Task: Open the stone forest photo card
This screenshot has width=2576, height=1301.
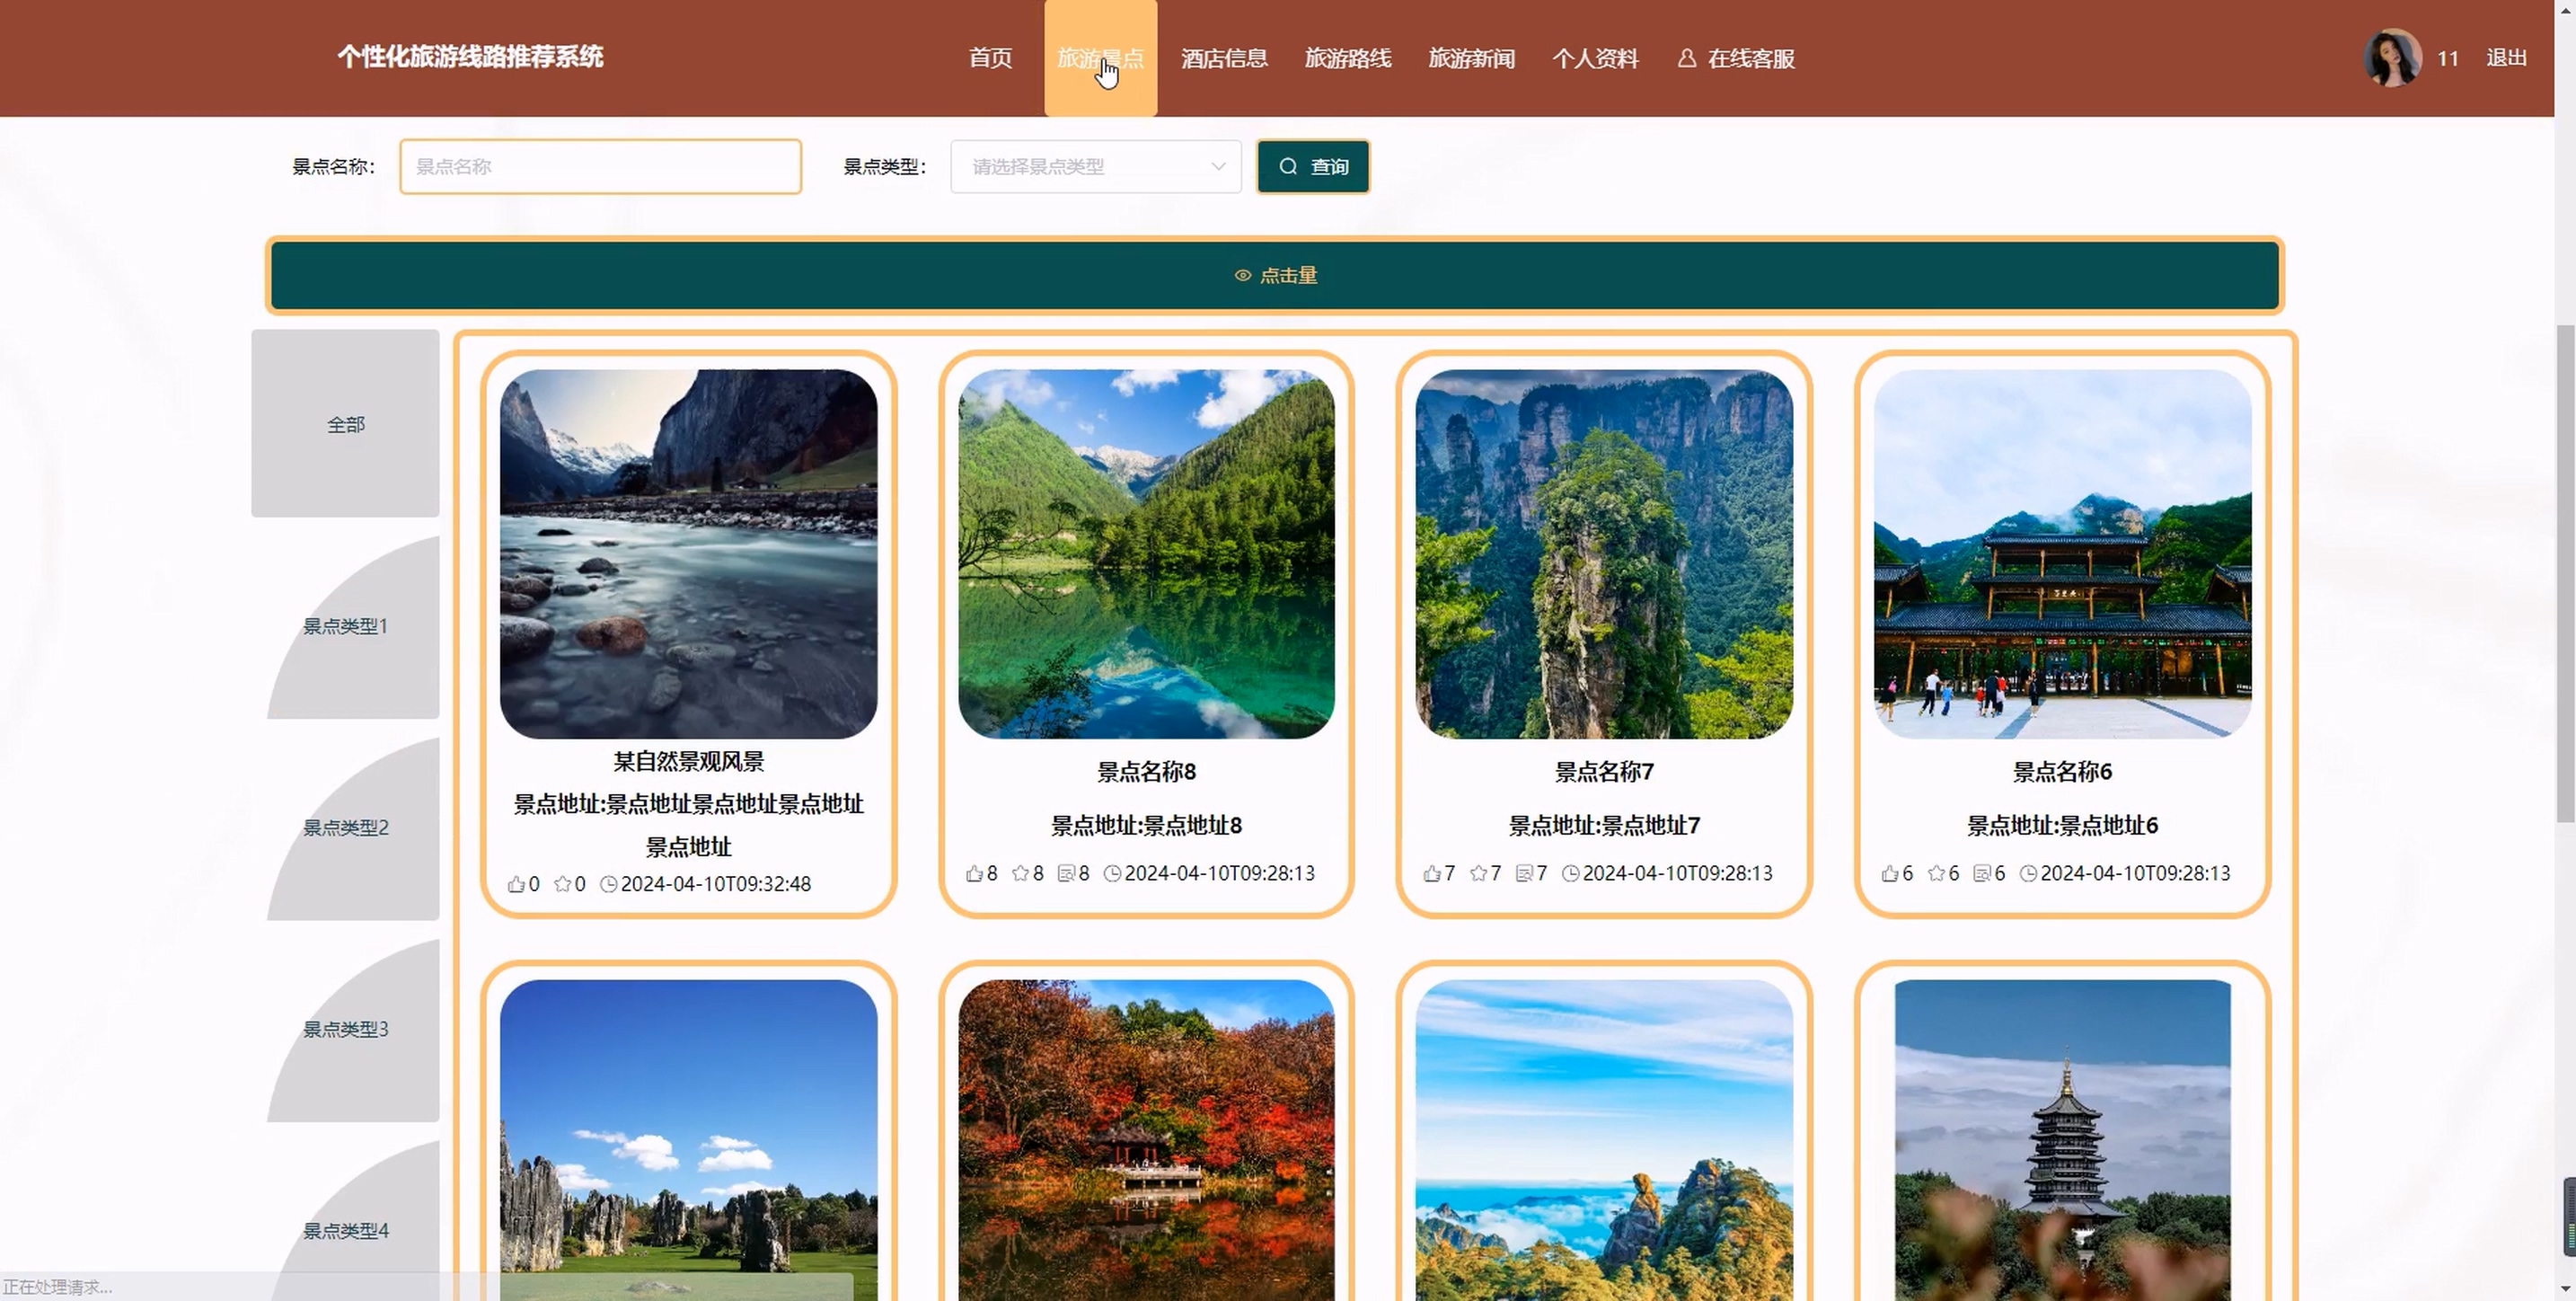Action: click(x=688, y=1140)
